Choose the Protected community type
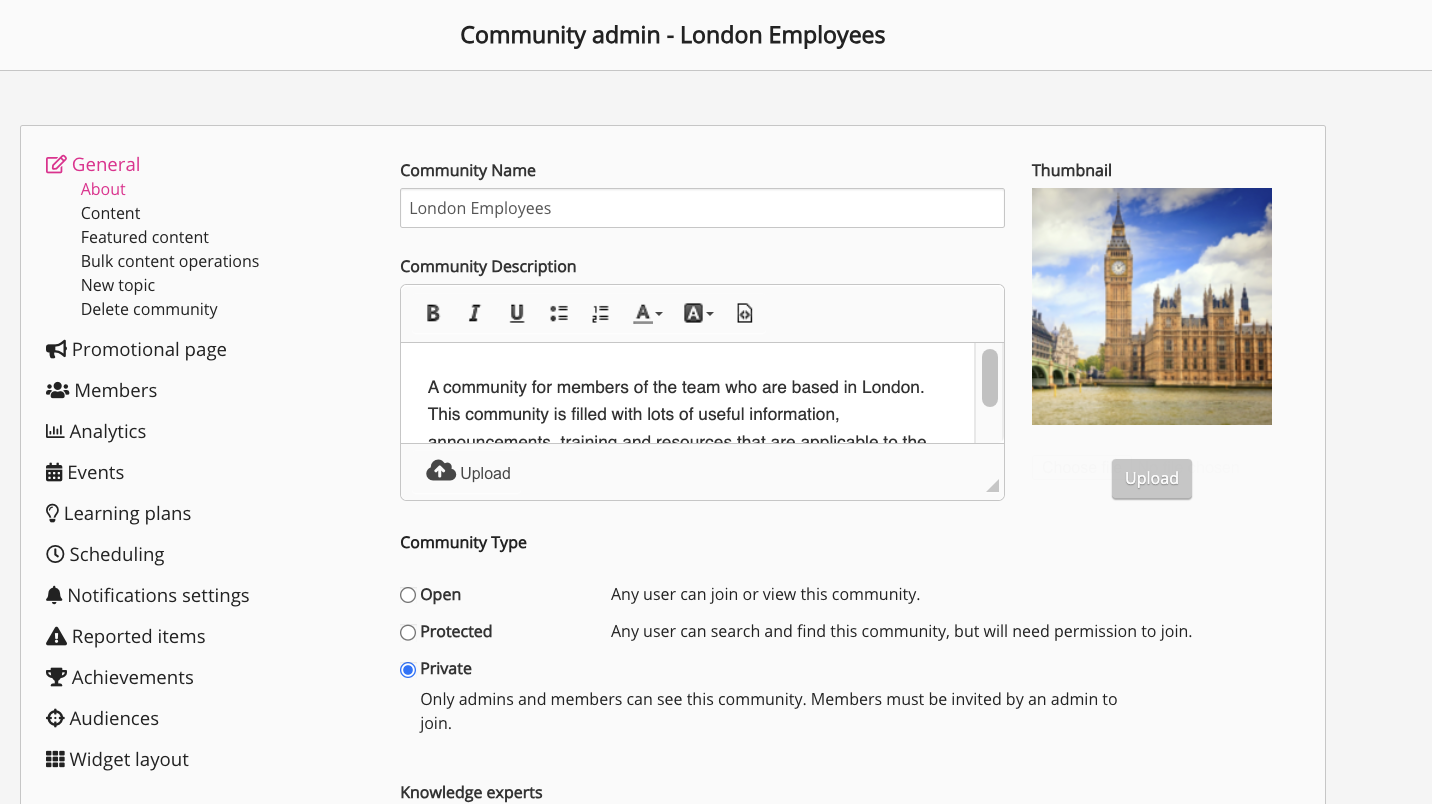The width and height of the screenshot is (1432, 804). [x=408, y=632]
